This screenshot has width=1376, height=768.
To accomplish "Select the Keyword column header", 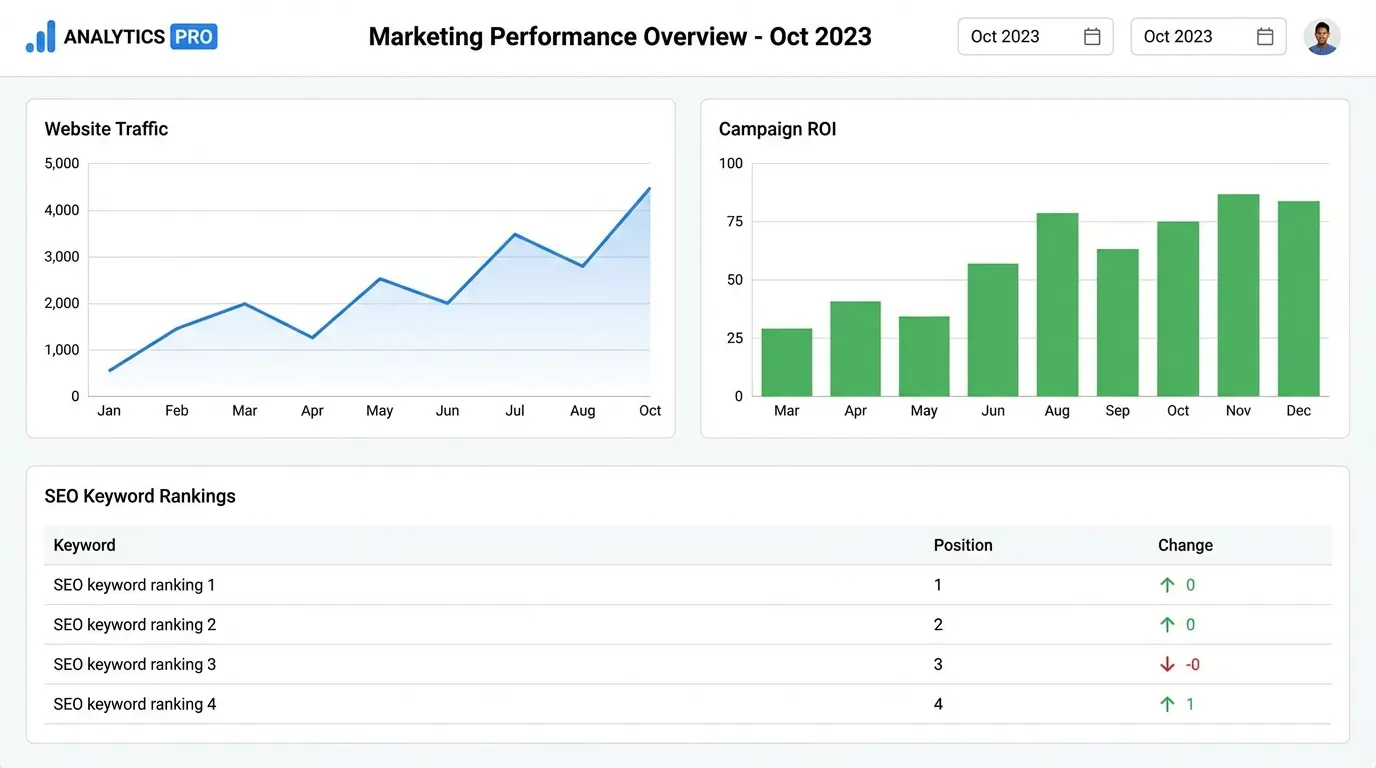I will coord(84,545).
